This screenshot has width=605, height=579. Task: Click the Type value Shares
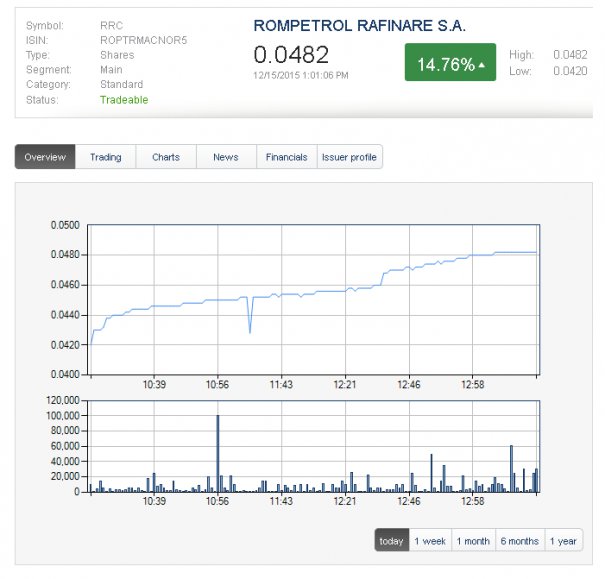click(x=117, y=55)
